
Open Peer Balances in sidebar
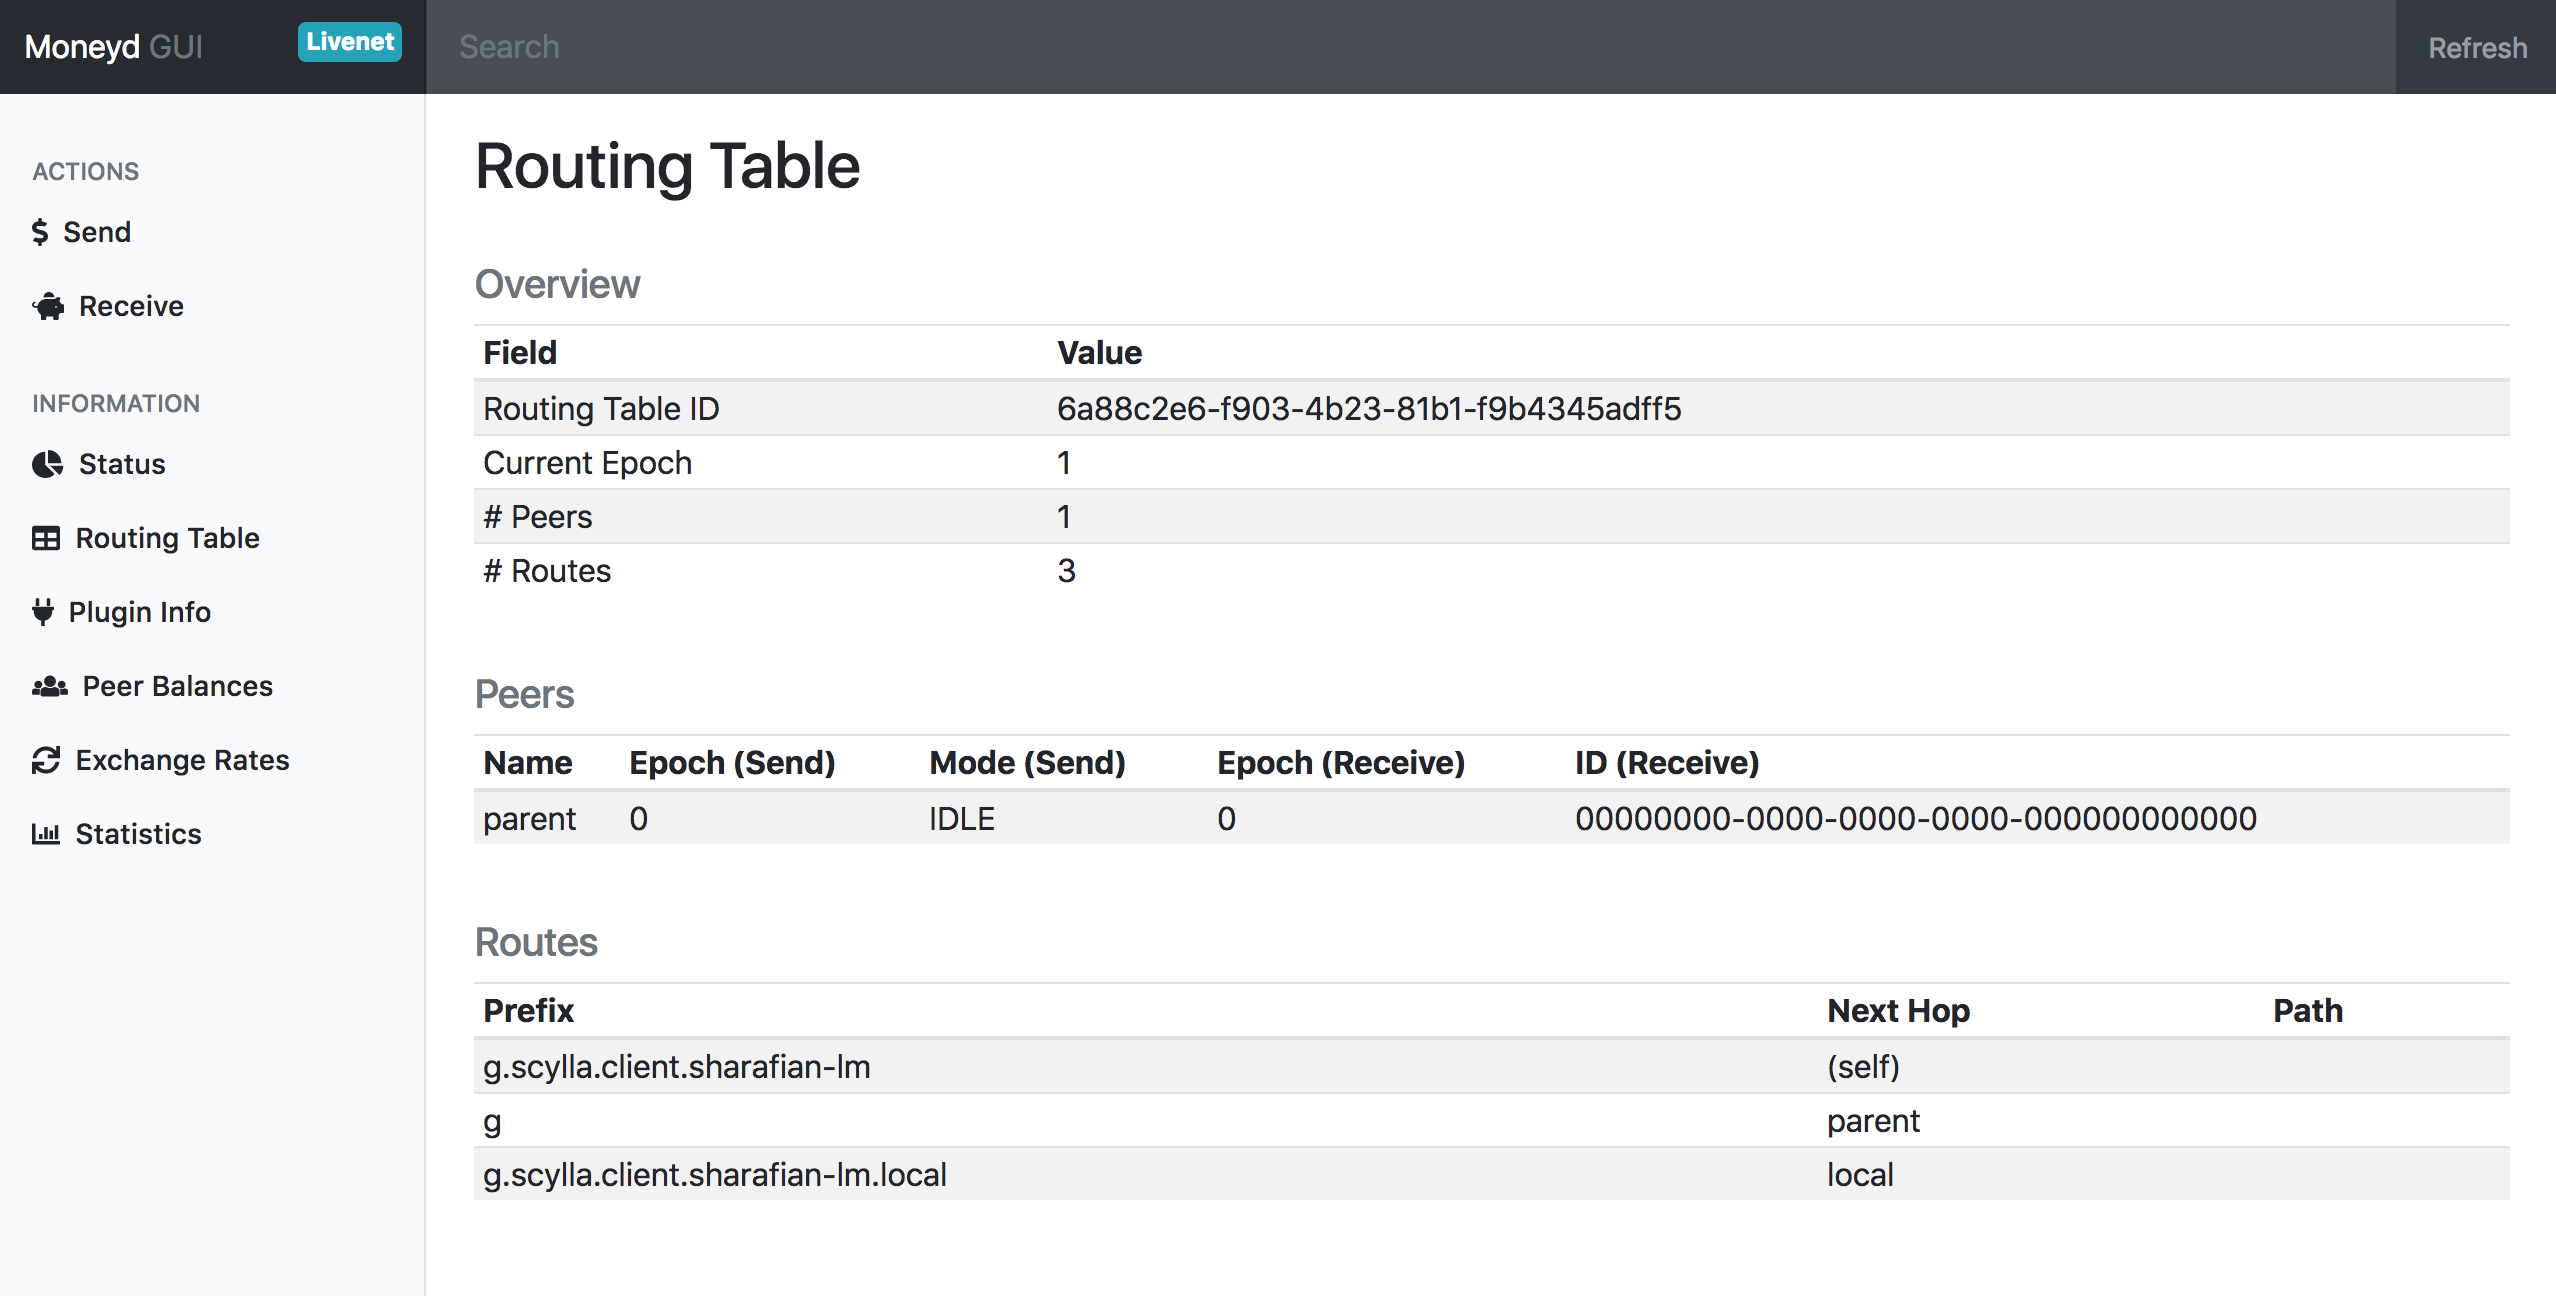pos(177,686)
